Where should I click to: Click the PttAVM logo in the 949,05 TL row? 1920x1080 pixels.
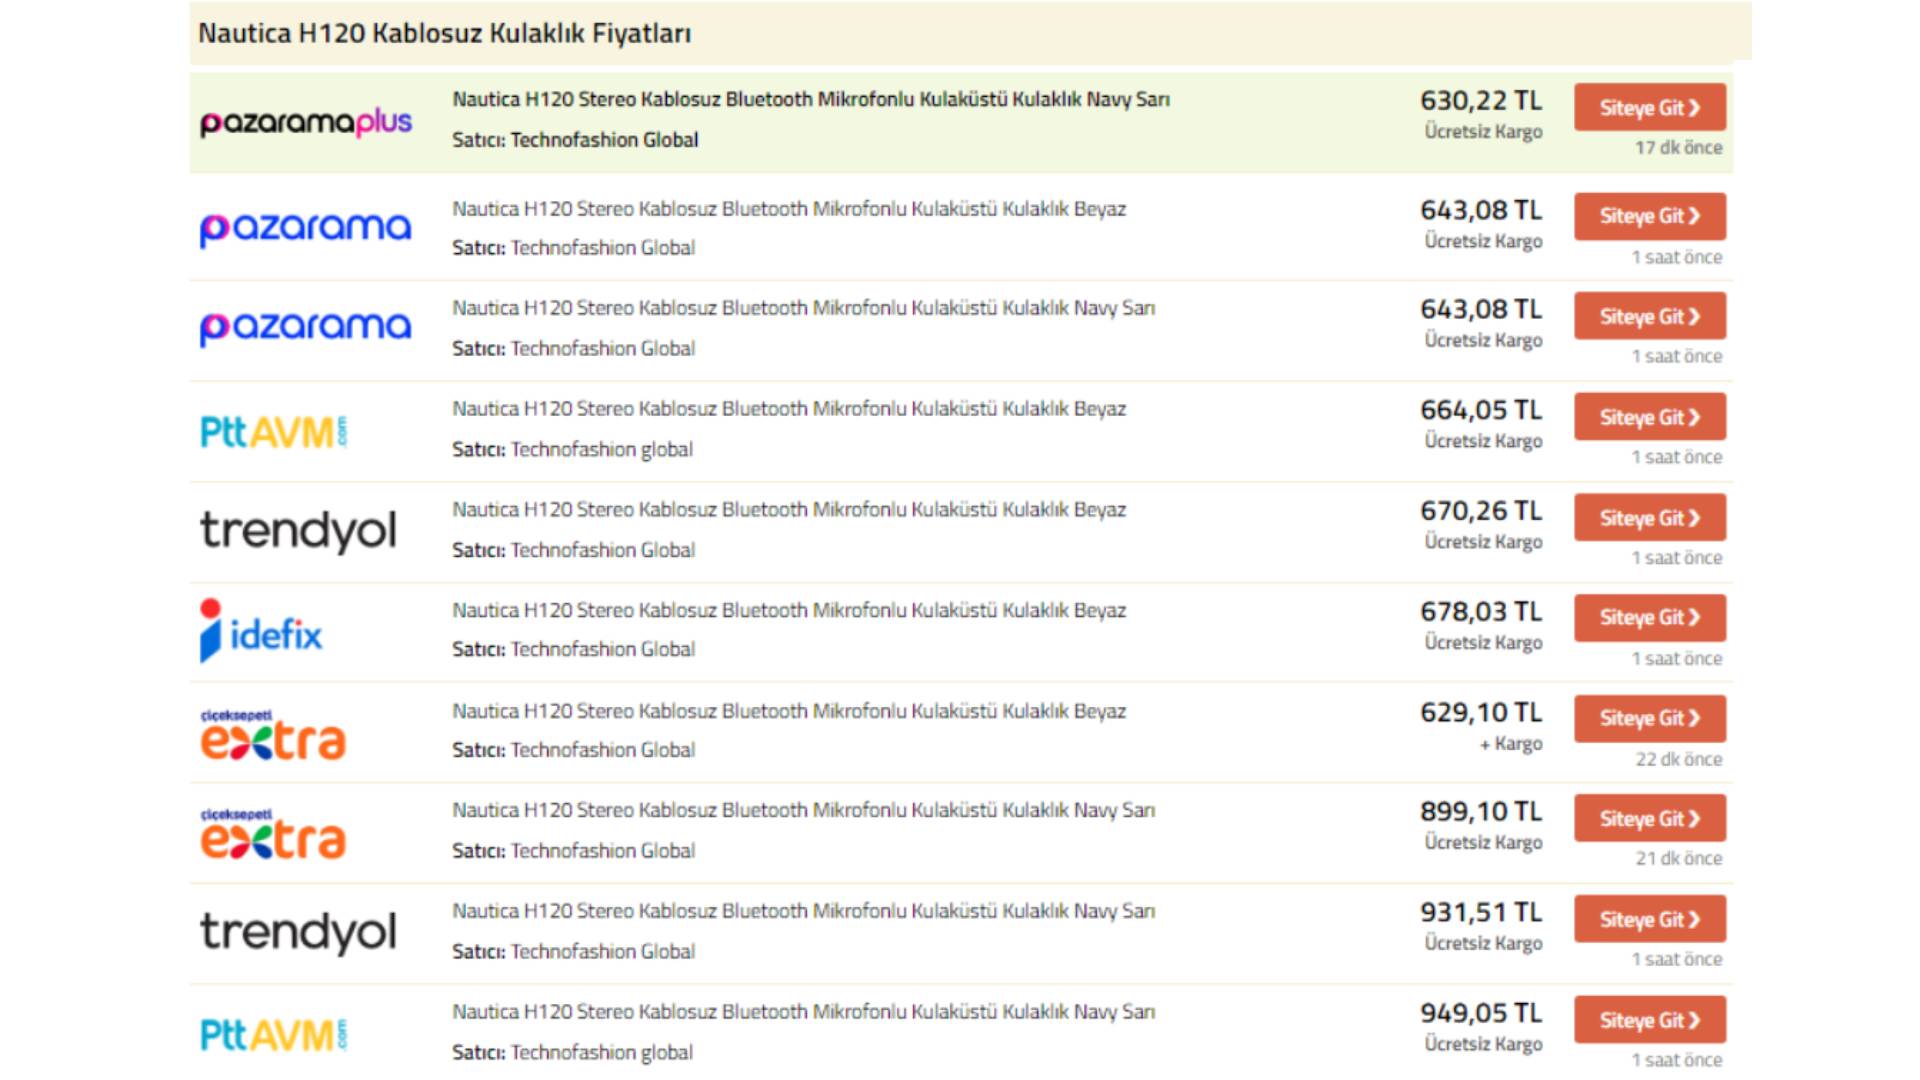click(x=274, y=1035)
